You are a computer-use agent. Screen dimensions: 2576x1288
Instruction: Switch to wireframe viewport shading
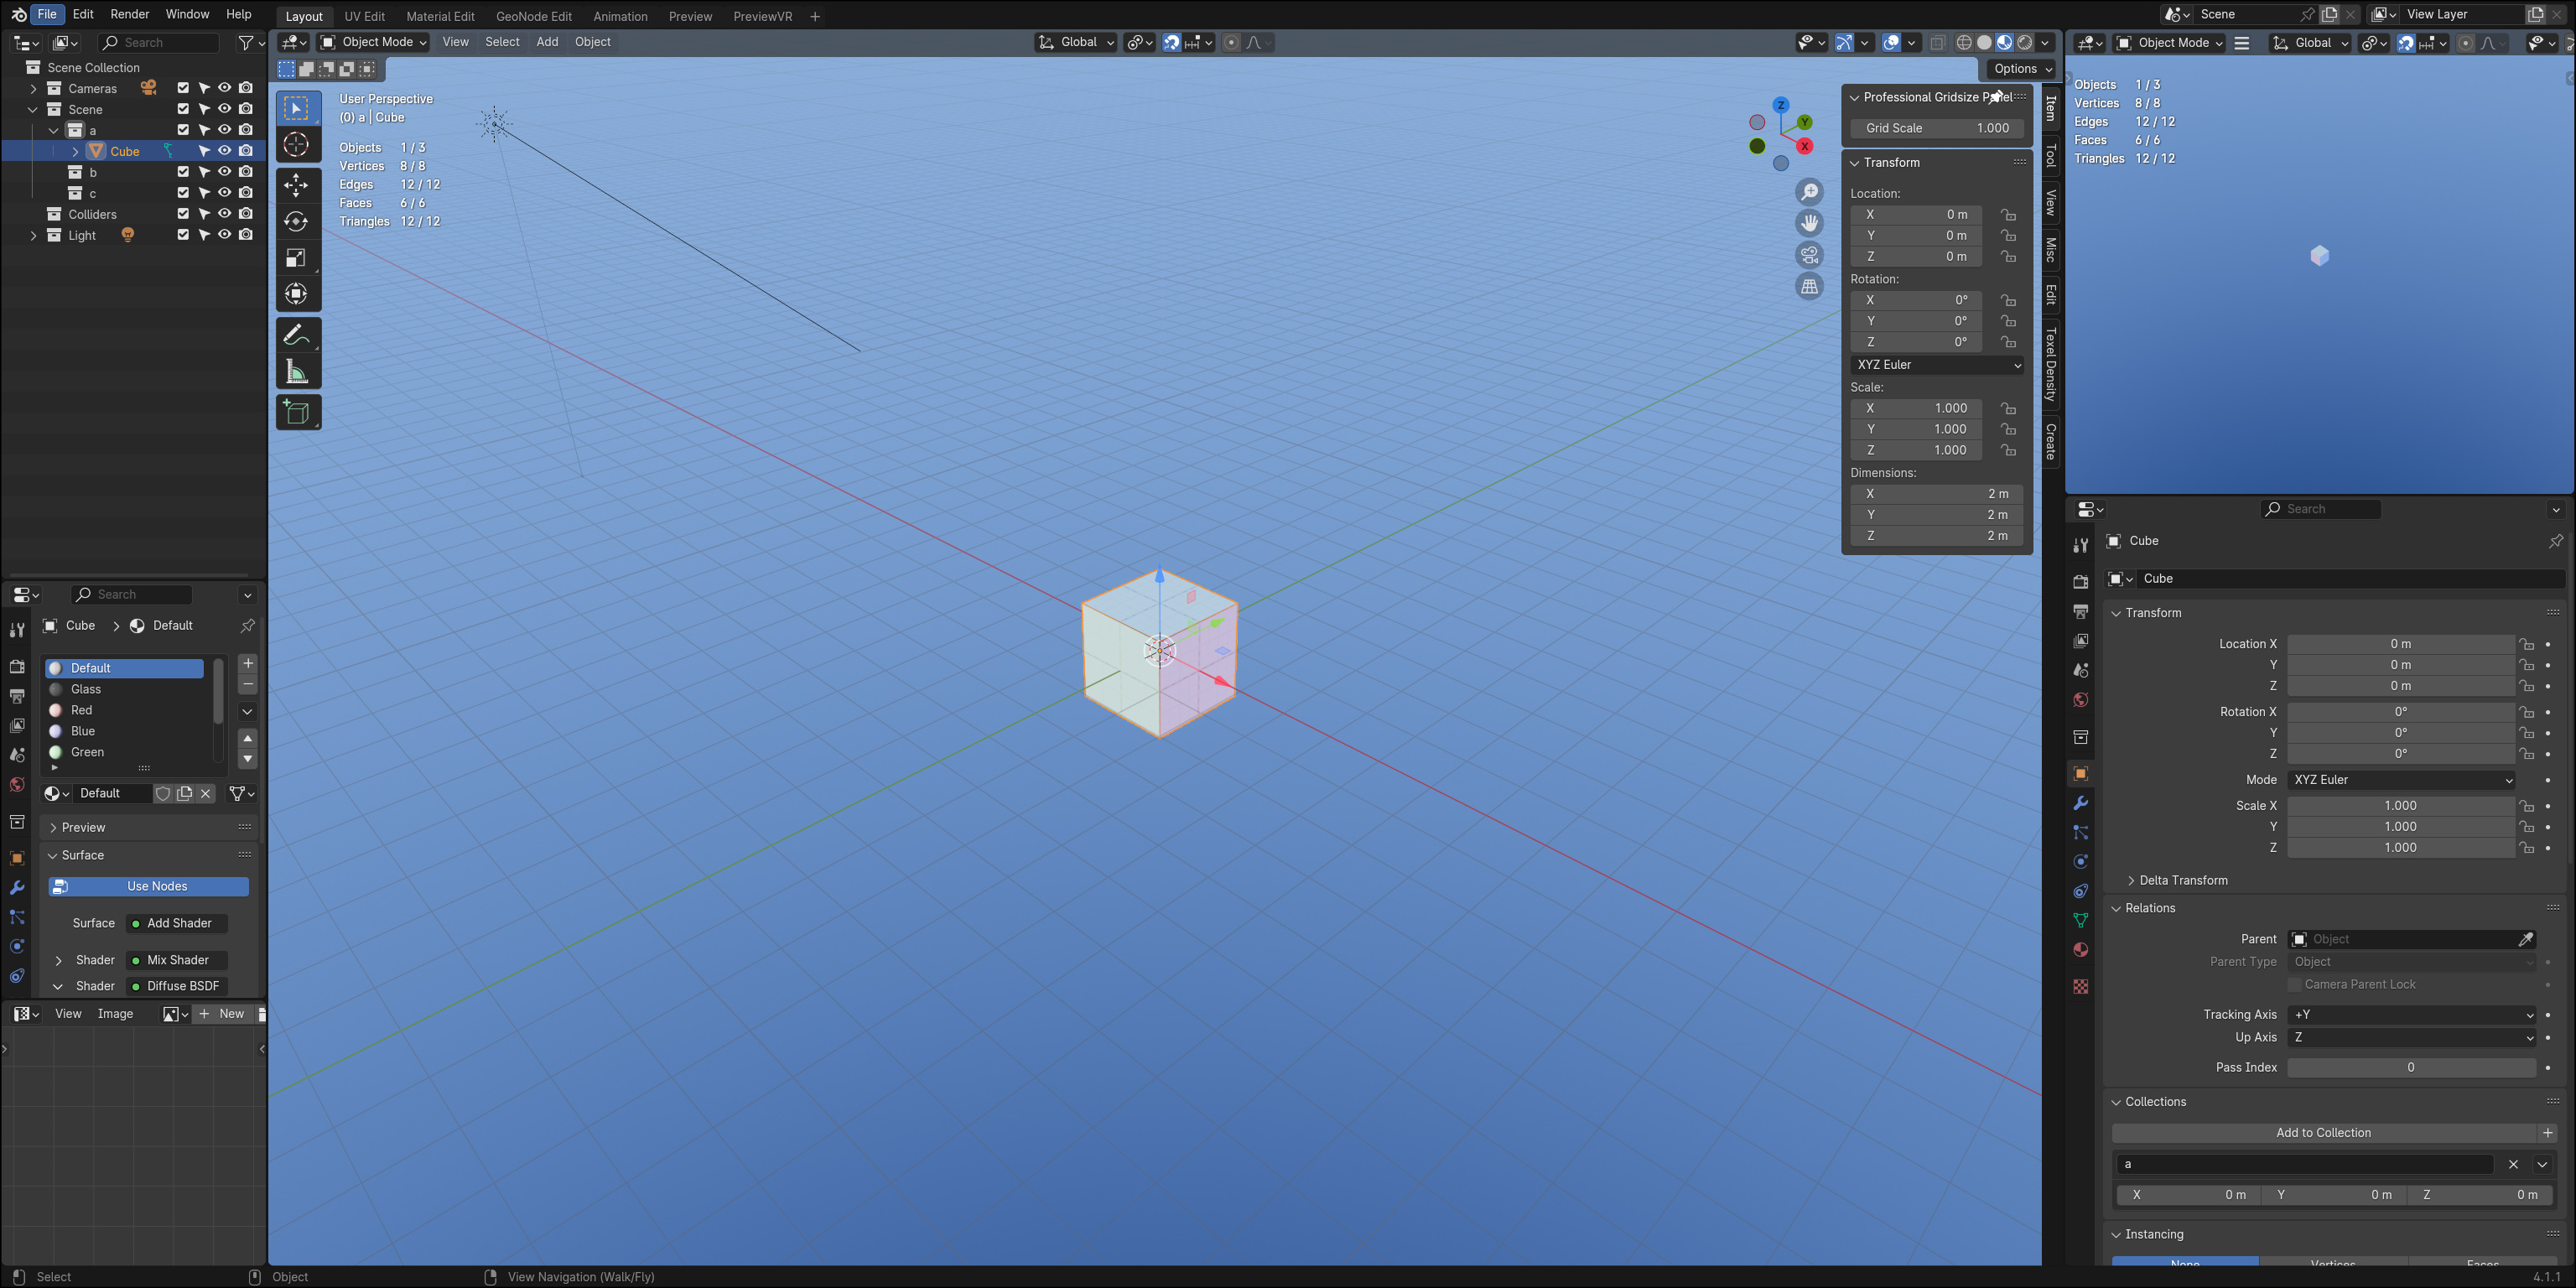[x=1964, y=42]
